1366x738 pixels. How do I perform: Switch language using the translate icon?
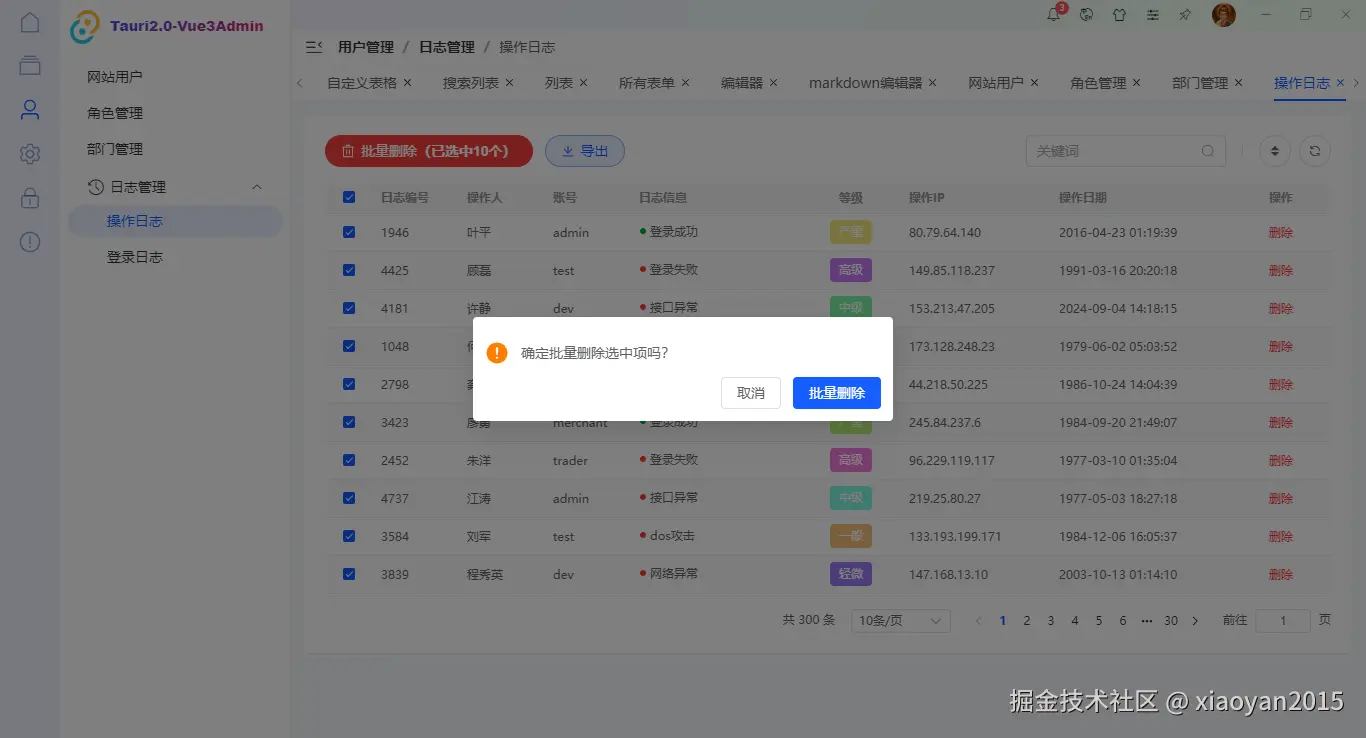click(x=1084, y=14)
